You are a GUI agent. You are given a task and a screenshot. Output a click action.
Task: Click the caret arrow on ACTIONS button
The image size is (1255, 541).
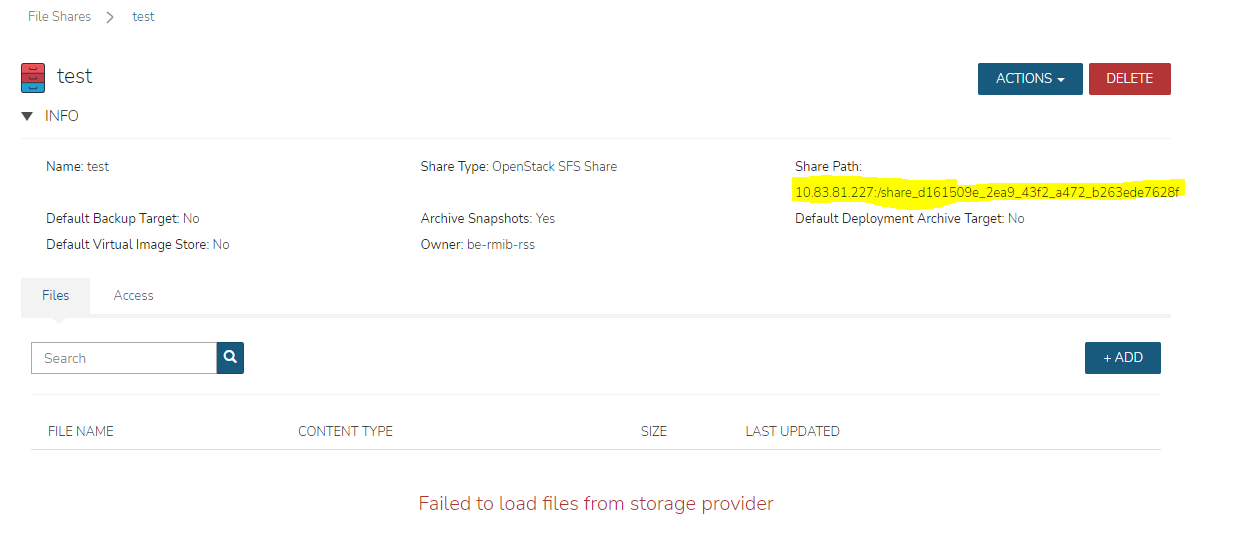pyautogui.click(x=1061, y=80)
